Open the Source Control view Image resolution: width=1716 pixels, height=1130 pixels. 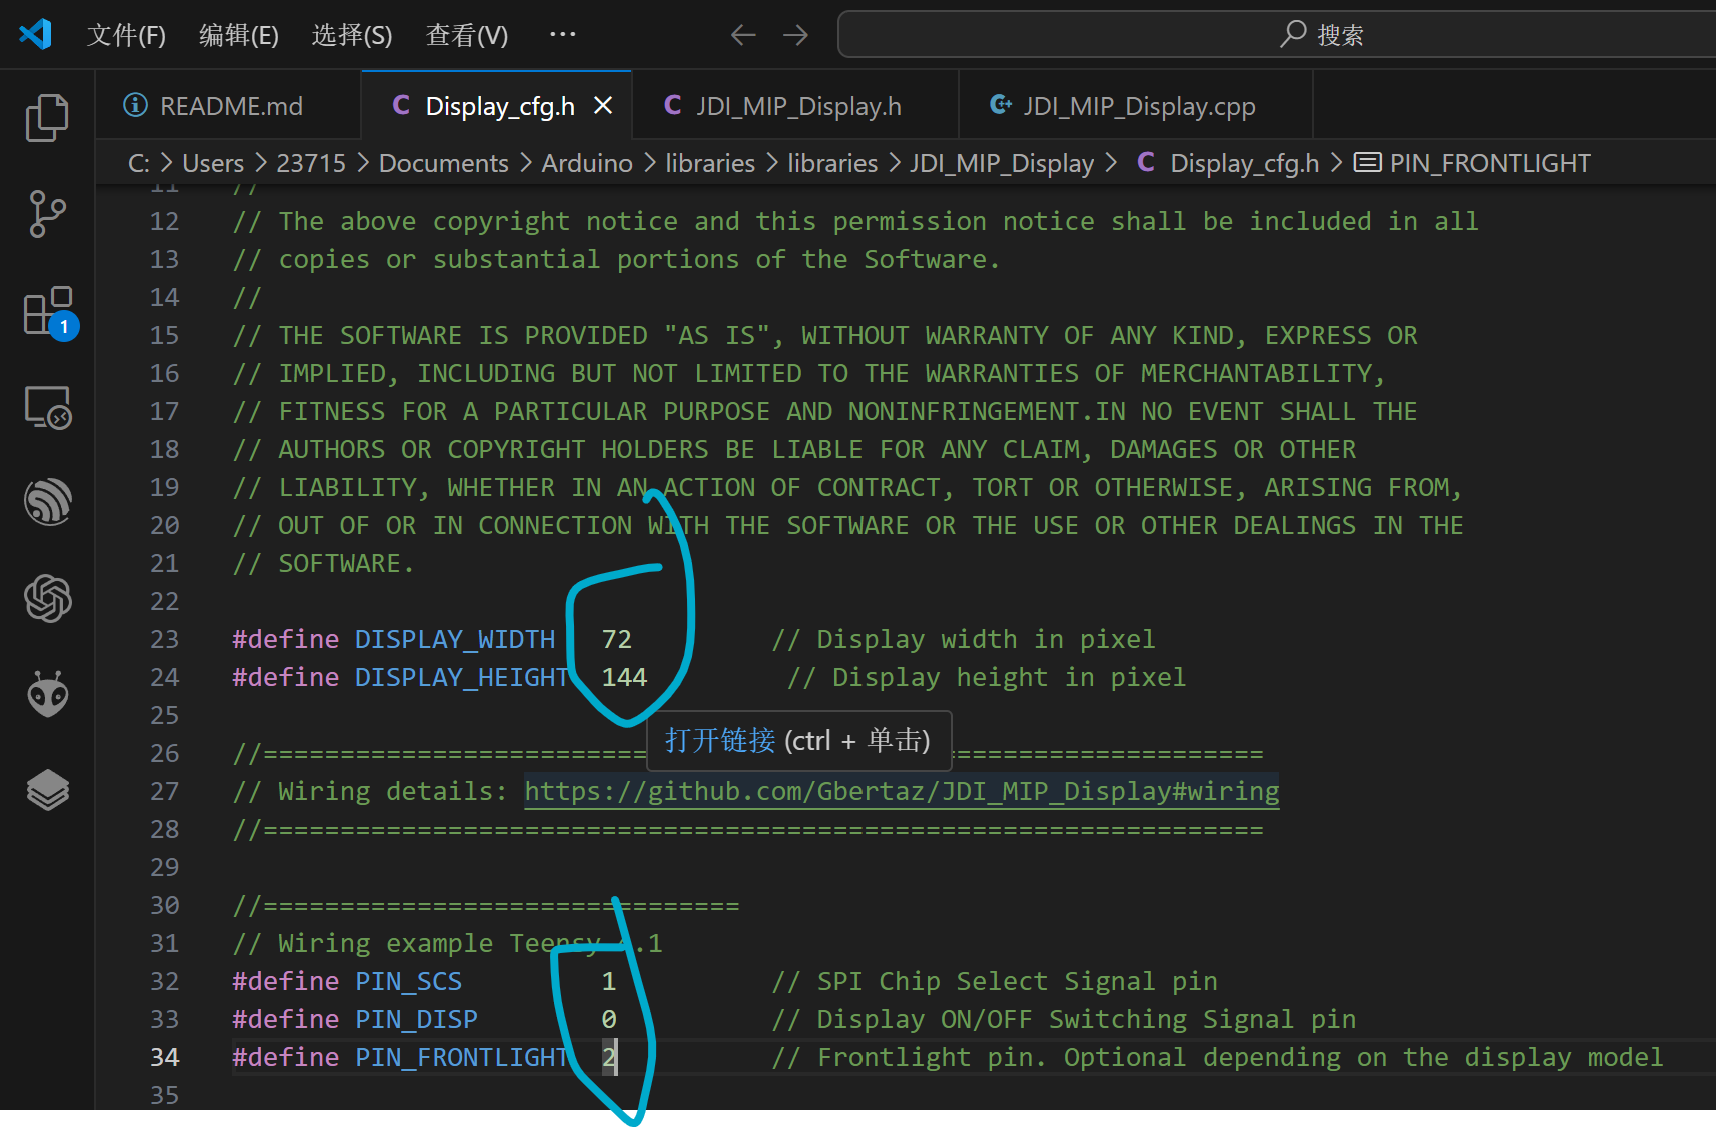pyautogui.click(x=47, y=214)
